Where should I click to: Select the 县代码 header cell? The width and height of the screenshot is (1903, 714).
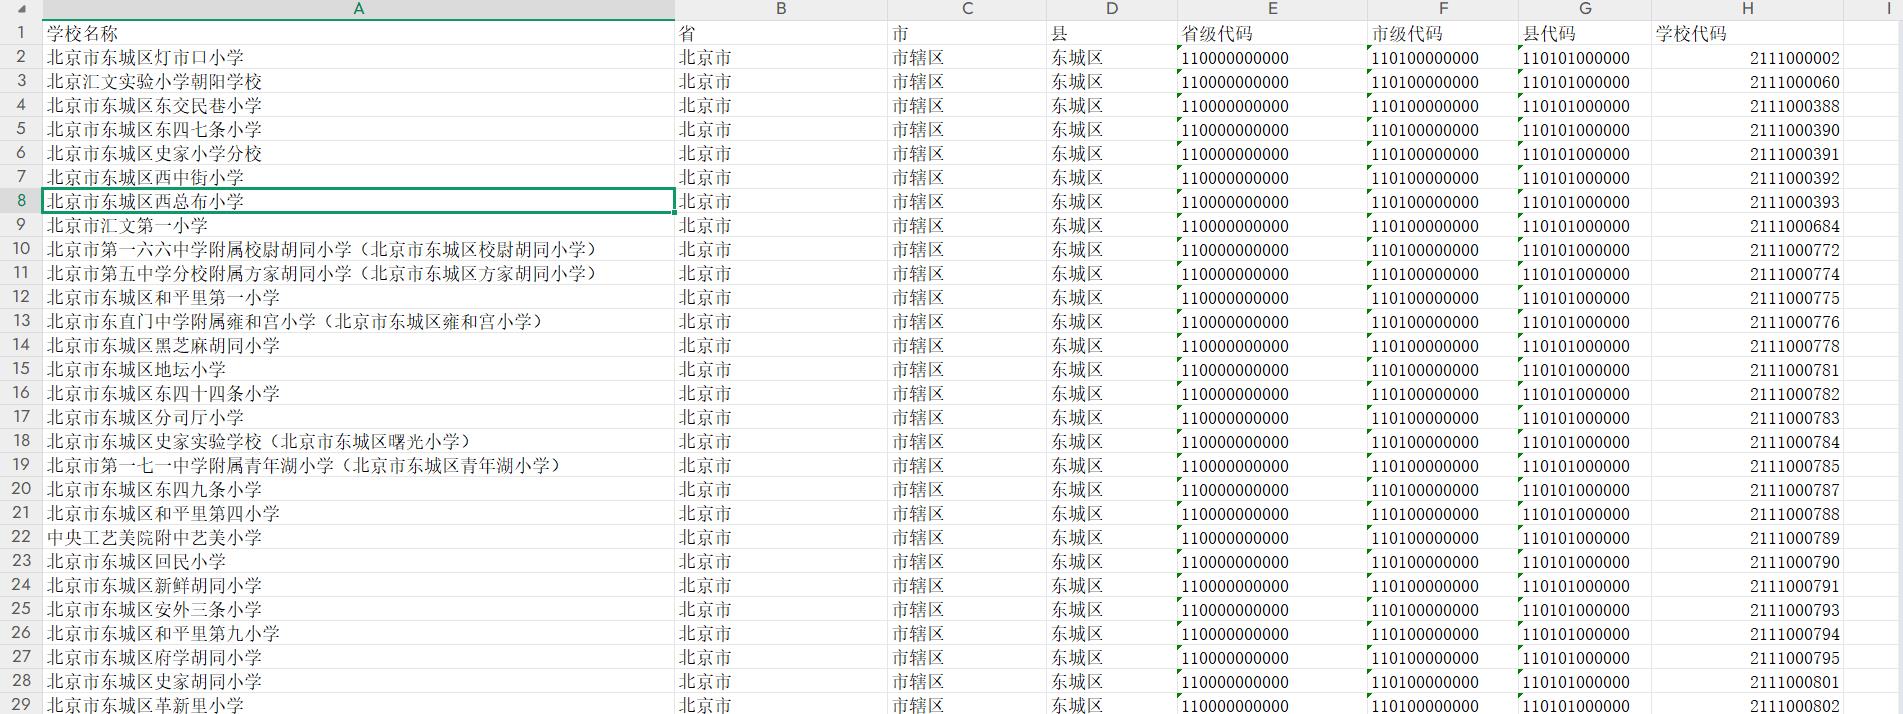pyautogui.click(x=1549, y=33)
